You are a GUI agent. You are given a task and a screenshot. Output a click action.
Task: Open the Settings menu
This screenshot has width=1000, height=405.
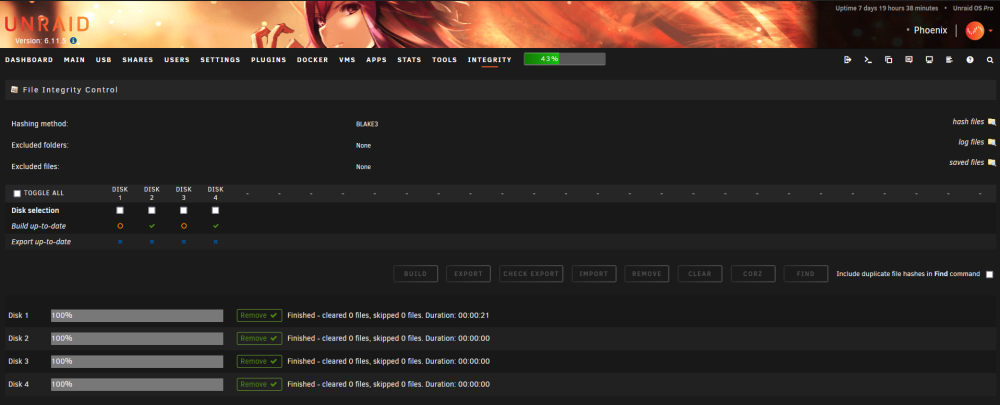pyautogui.click(x=220, y=59)
